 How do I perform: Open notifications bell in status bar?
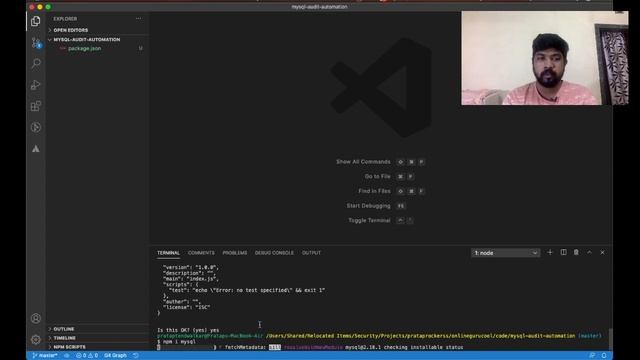604,356
